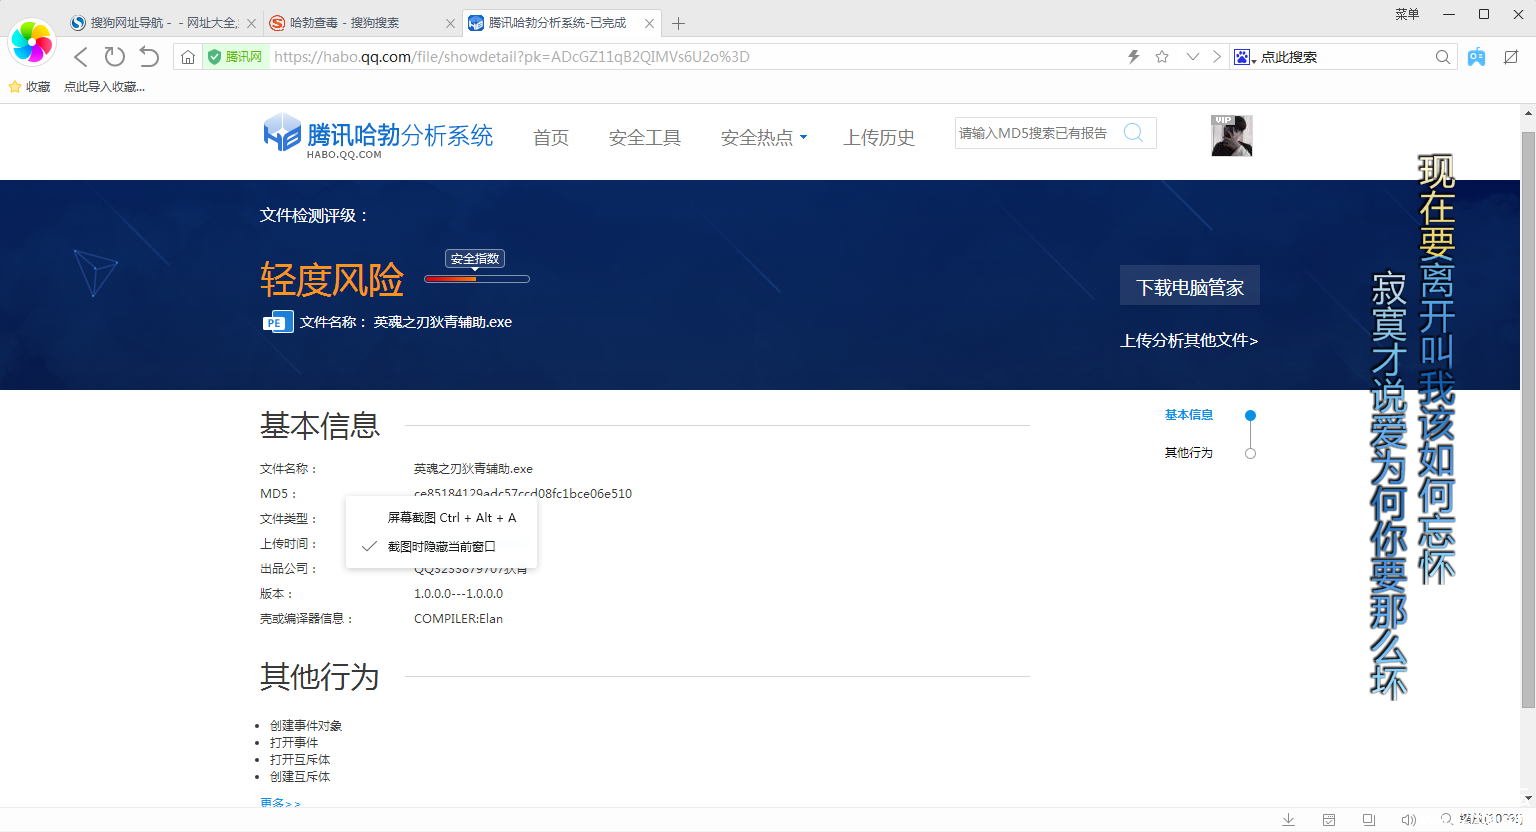Screen dimensions: 1536x832
Task: Click the scrollbar down arrow
Action: [x=1528, y=798]
